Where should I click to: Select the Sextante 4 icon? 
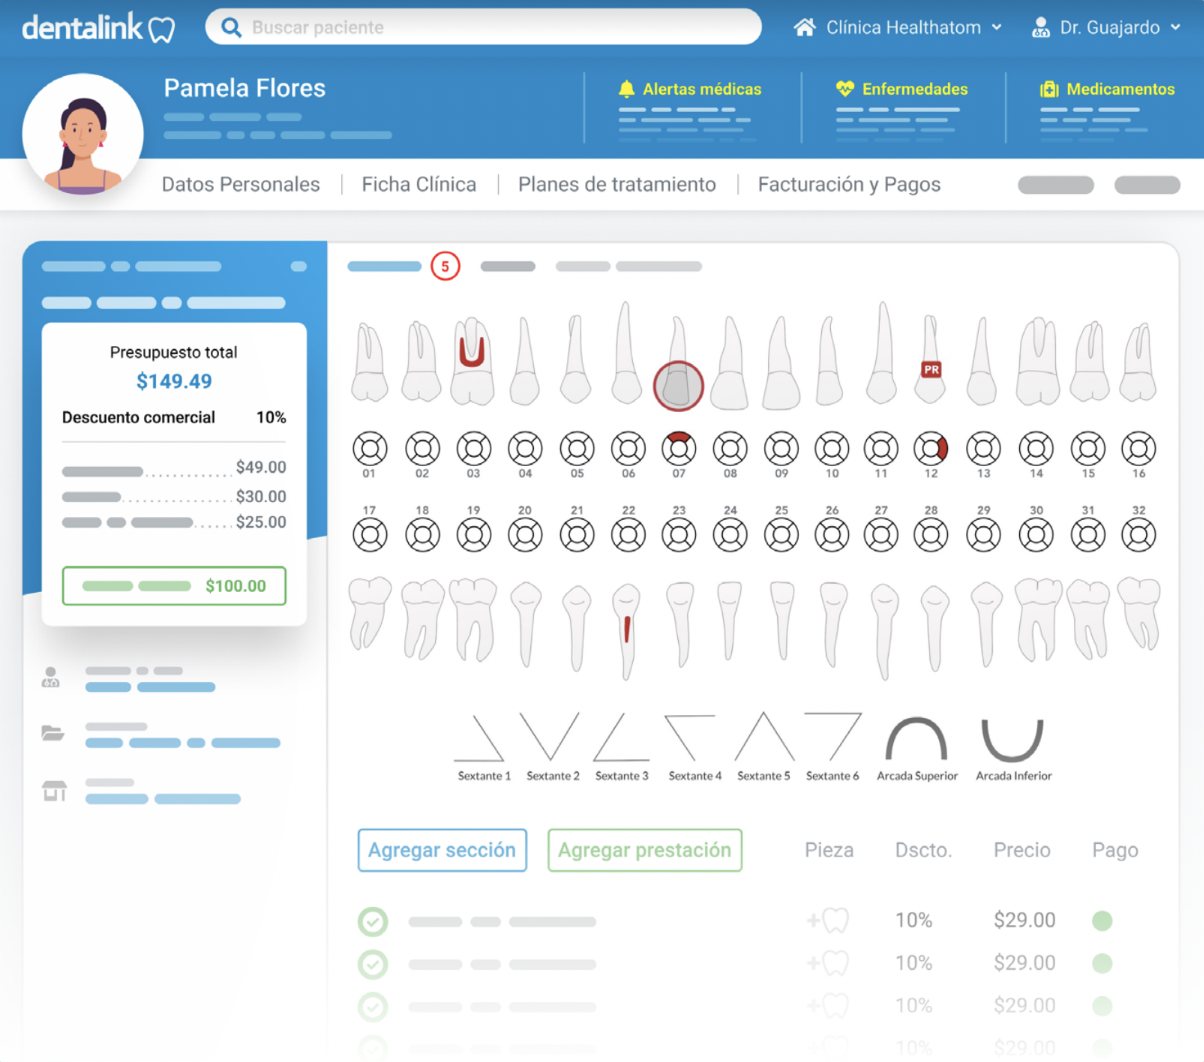(x=691, y=738)
